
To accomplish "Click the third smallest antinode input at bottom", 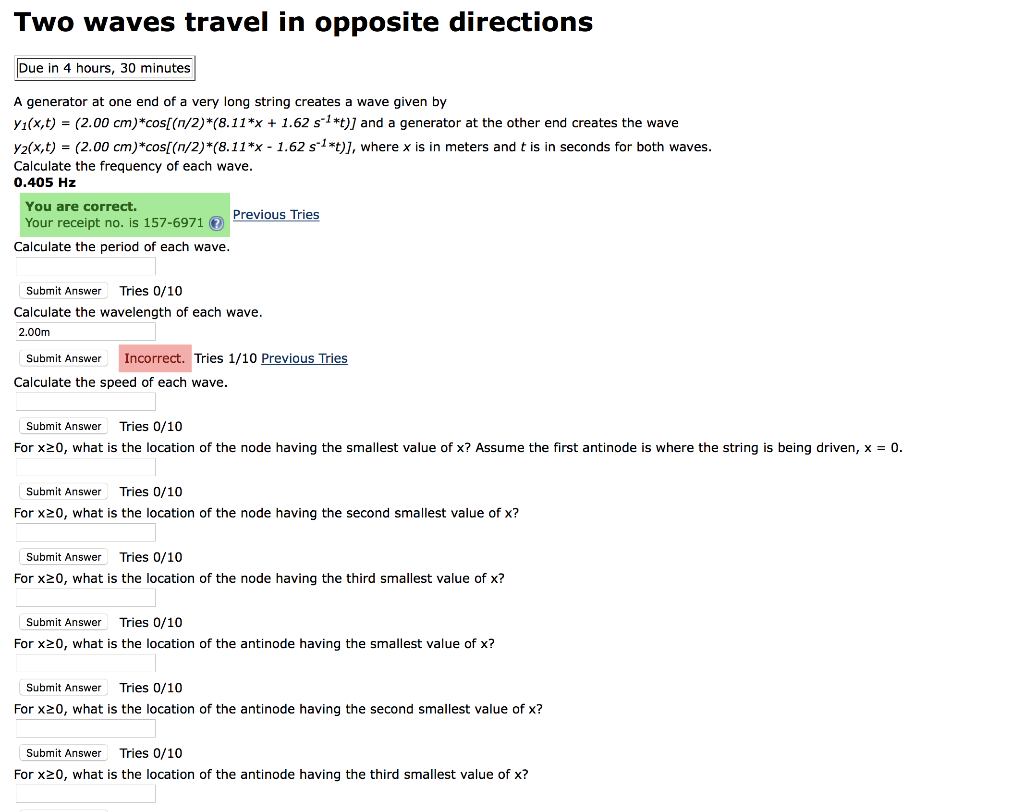I will coord(85,793).
